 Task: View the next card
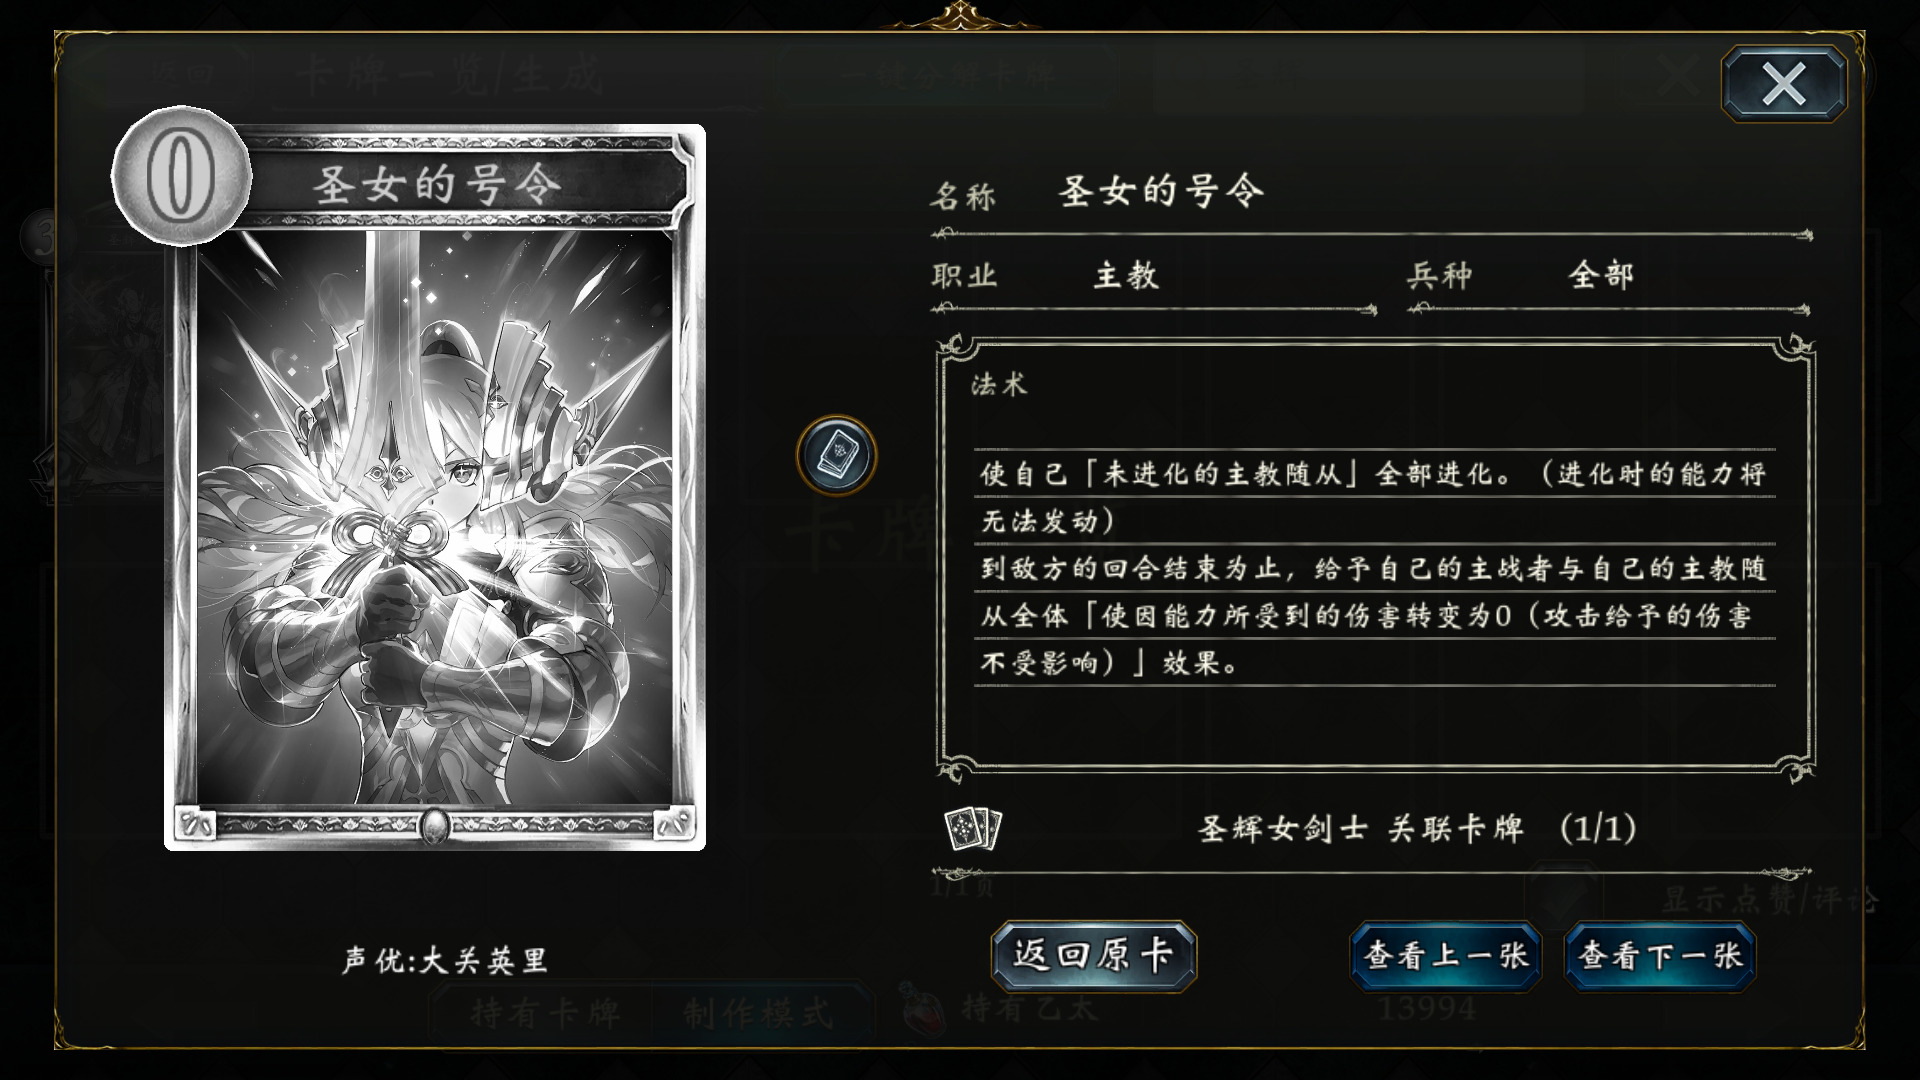coord(1660,956)
